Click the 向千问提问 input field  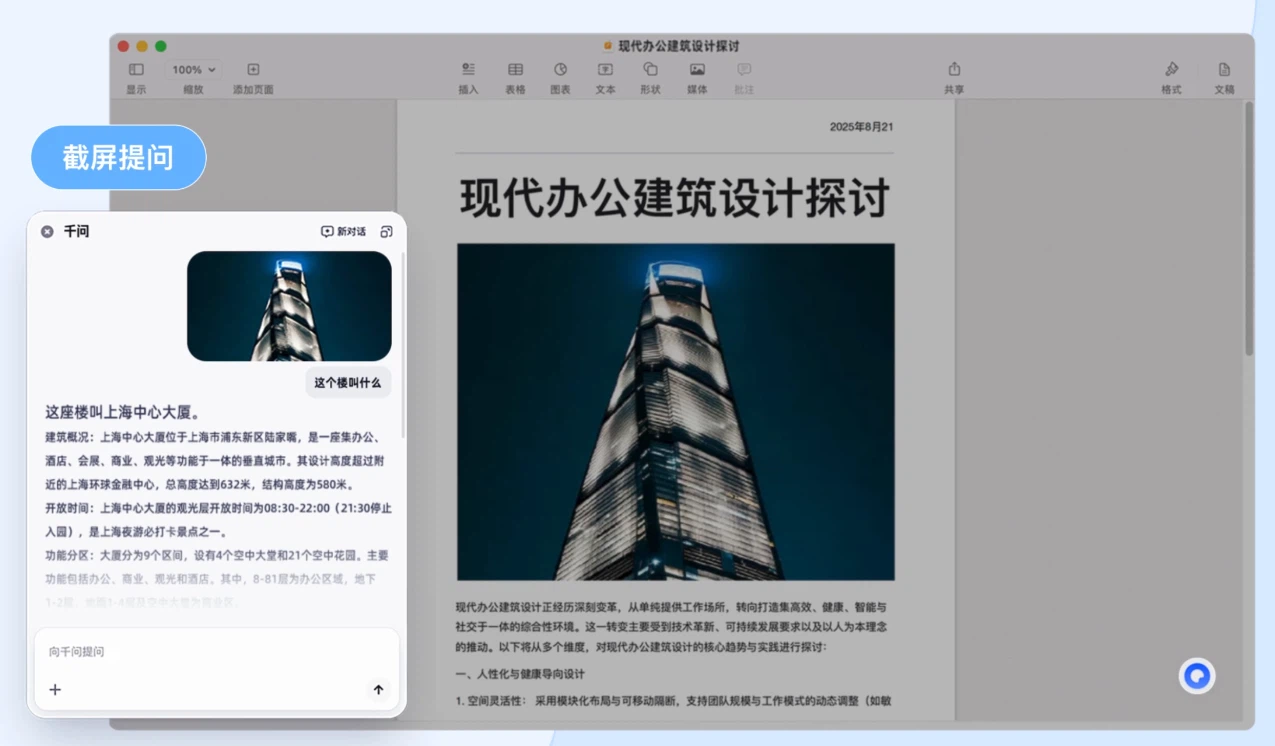pyautogui.click(x=217, y=652)
